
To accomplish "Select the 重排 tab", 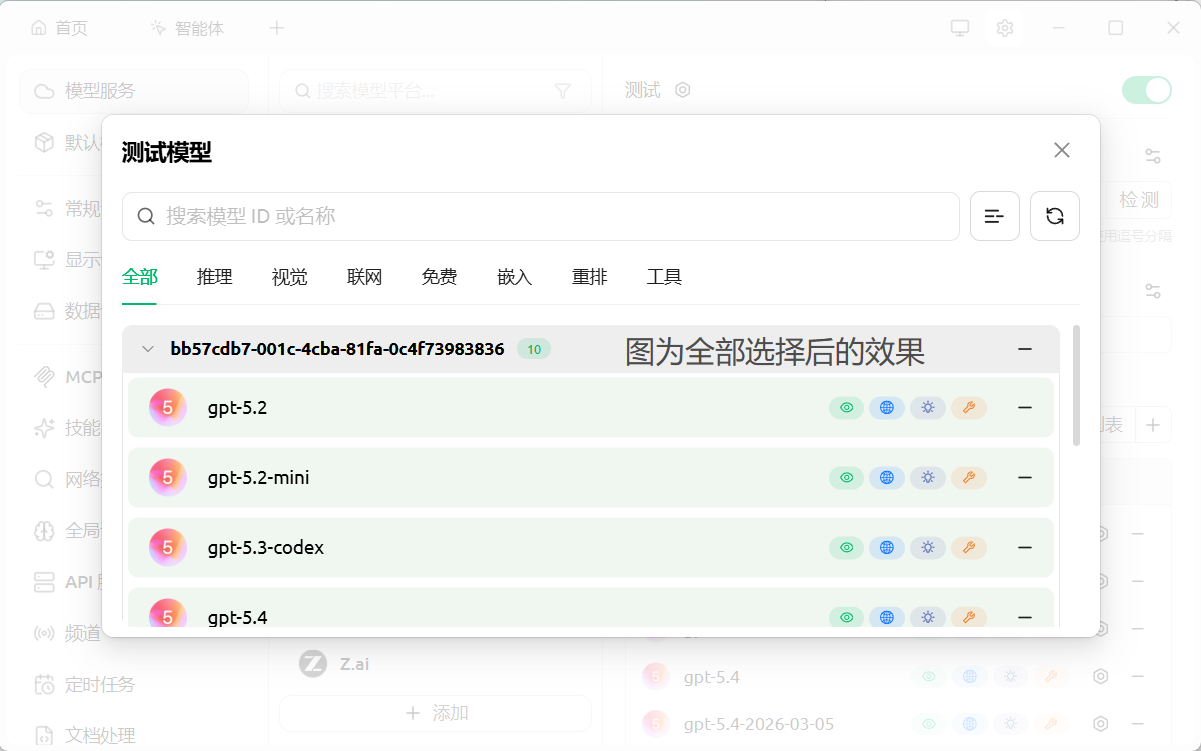I will 590,277.
